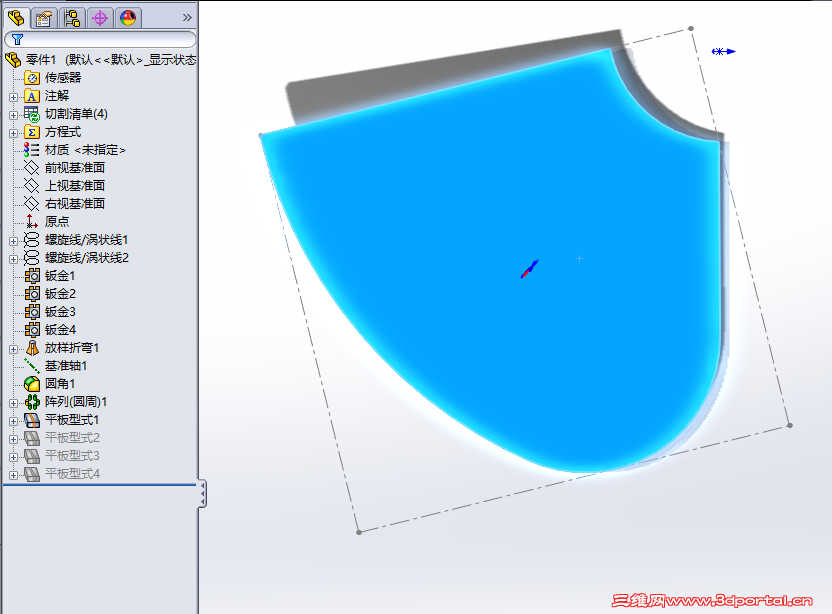Click the bottom-left bounding box corner point
This screenshot has width=832, height=614.
tap(359, 532)
